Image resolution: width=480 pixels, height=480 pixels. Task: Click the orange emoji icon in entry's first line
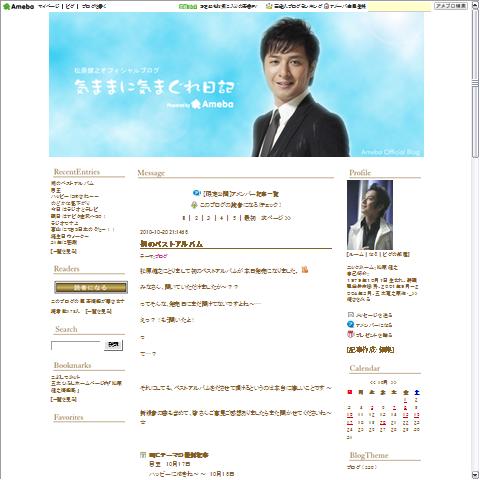pyautogui.click(x=305, y=270)
